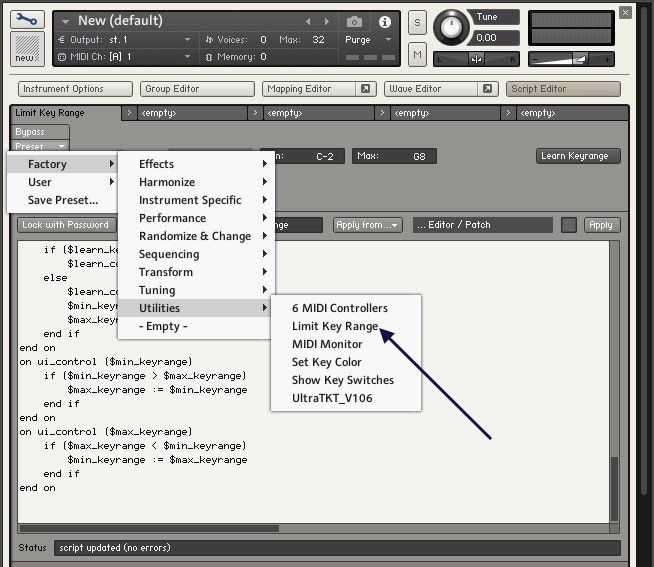Choose MIDI Monitor in the Utilities submenu
The image size is (654, 567).
tap(327, 344)
